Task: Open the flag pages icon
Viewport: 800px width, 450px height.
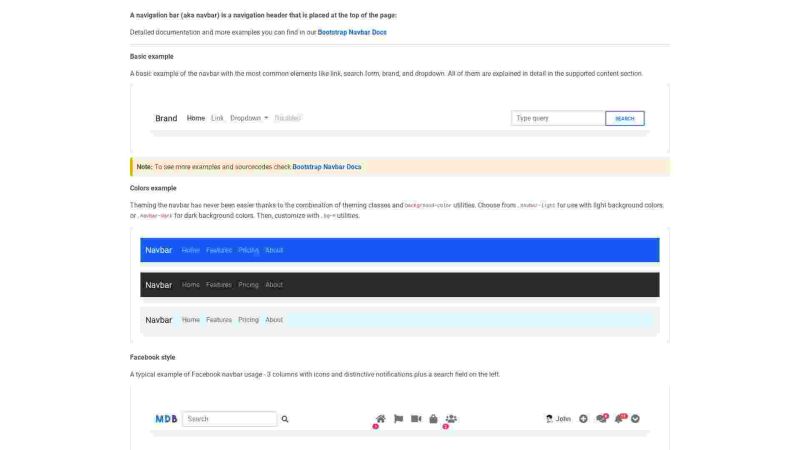Action: tap(398, 419)
